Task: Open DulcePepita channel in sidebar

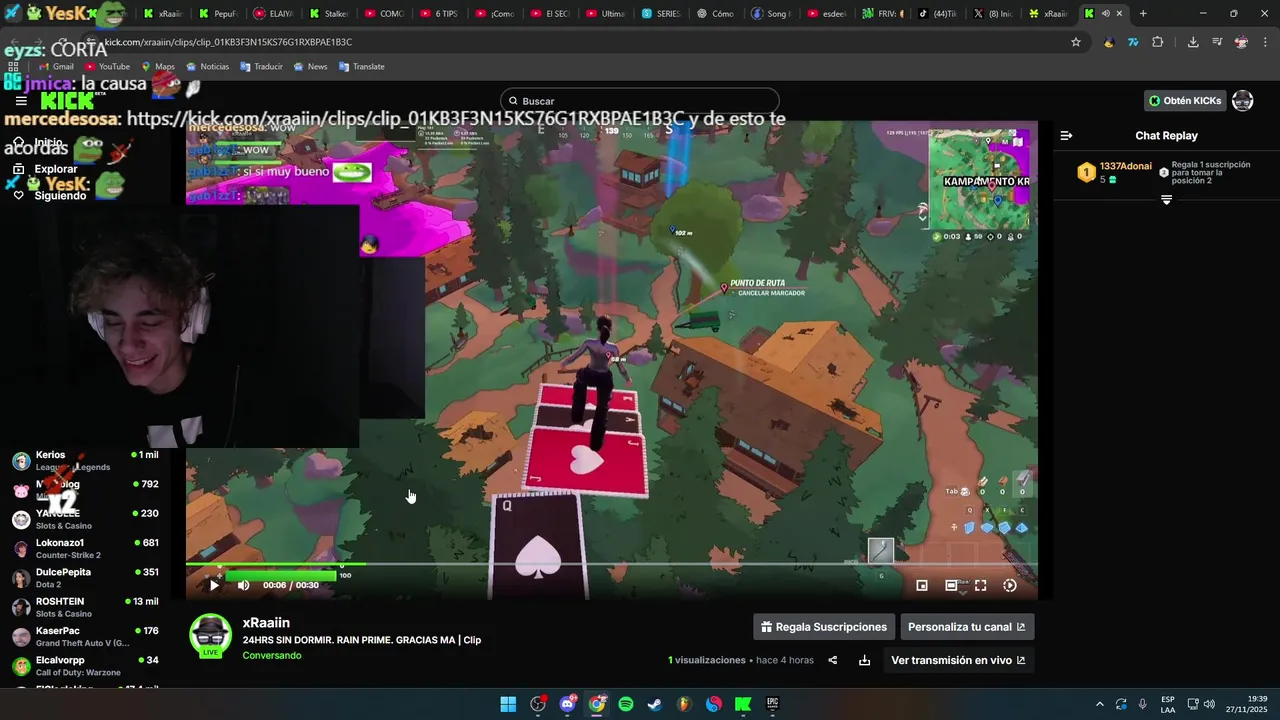Action: (x=85, y=578)
